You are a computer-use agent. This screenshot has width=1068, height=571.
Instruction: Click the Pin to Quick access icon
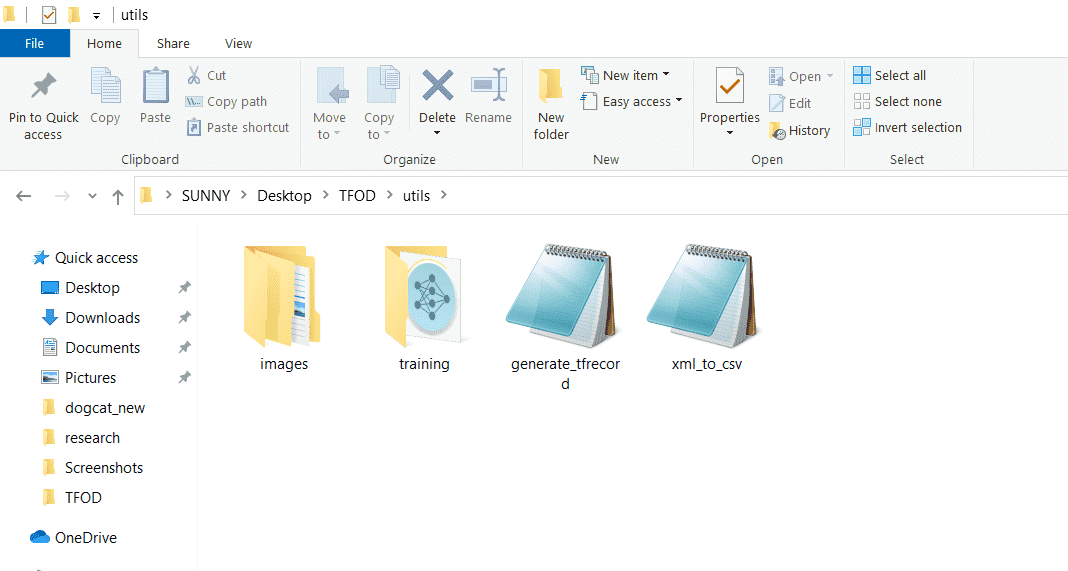(44, 85)
